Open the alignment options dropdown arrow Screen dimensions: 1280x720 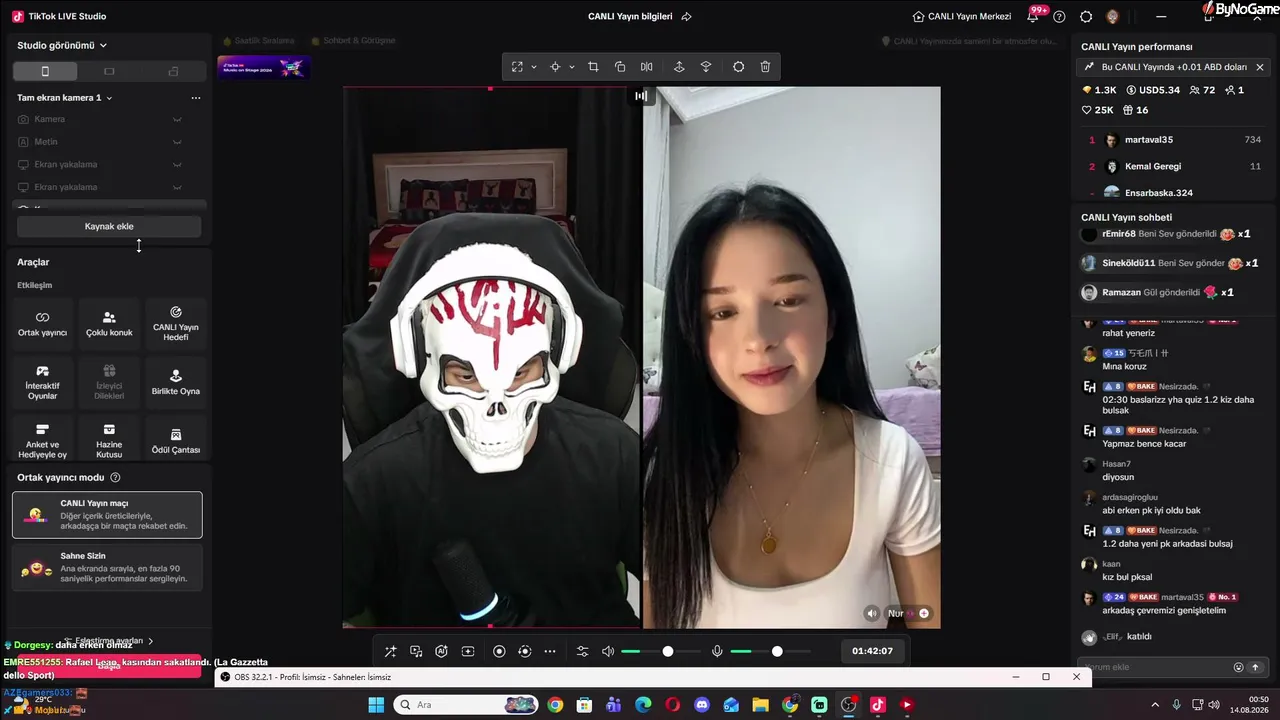(572, 67)
